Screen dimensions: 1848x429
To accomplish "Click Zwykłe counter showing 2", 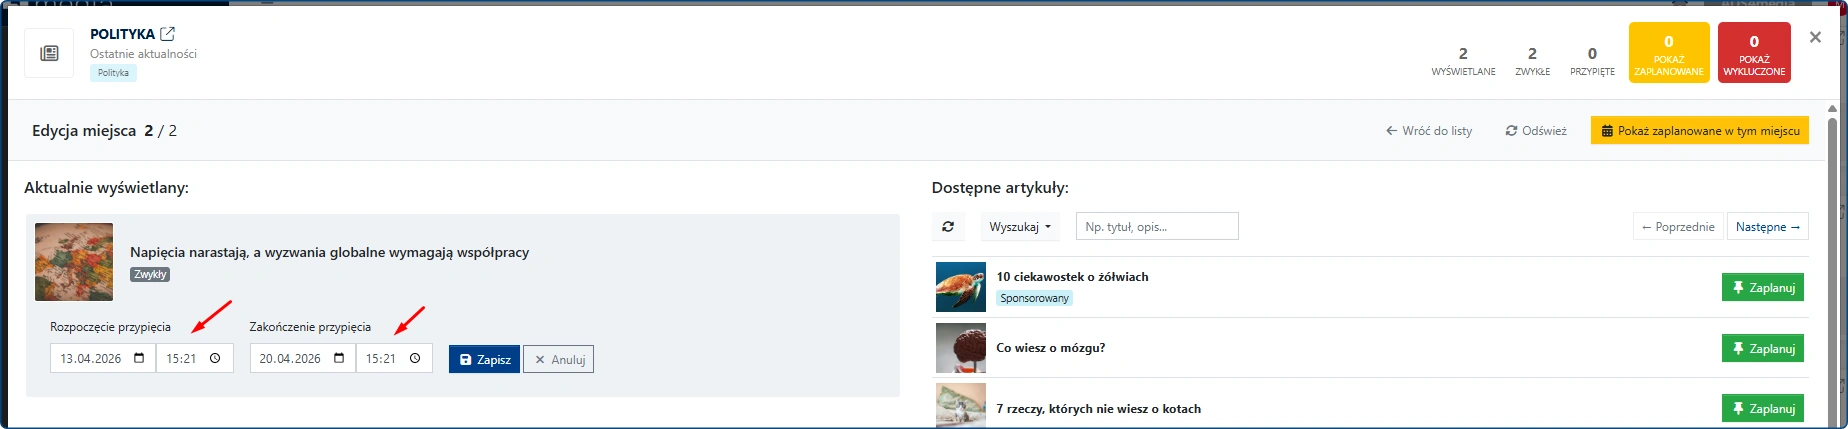I will pos(1532,61).
